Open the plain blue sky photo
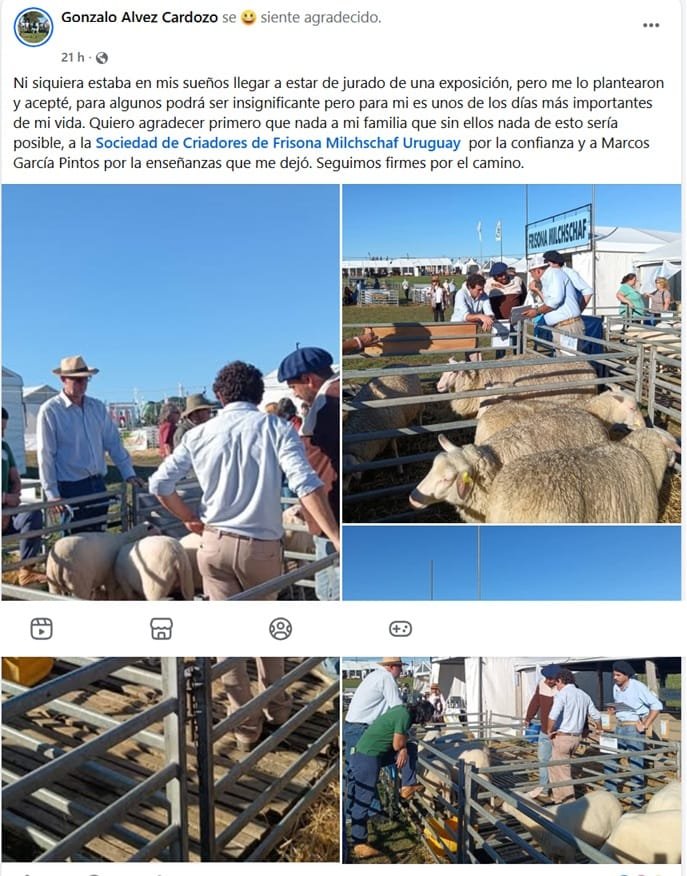Image resolution: width=687 pixels, height=876 pixels. click(512, 563)
